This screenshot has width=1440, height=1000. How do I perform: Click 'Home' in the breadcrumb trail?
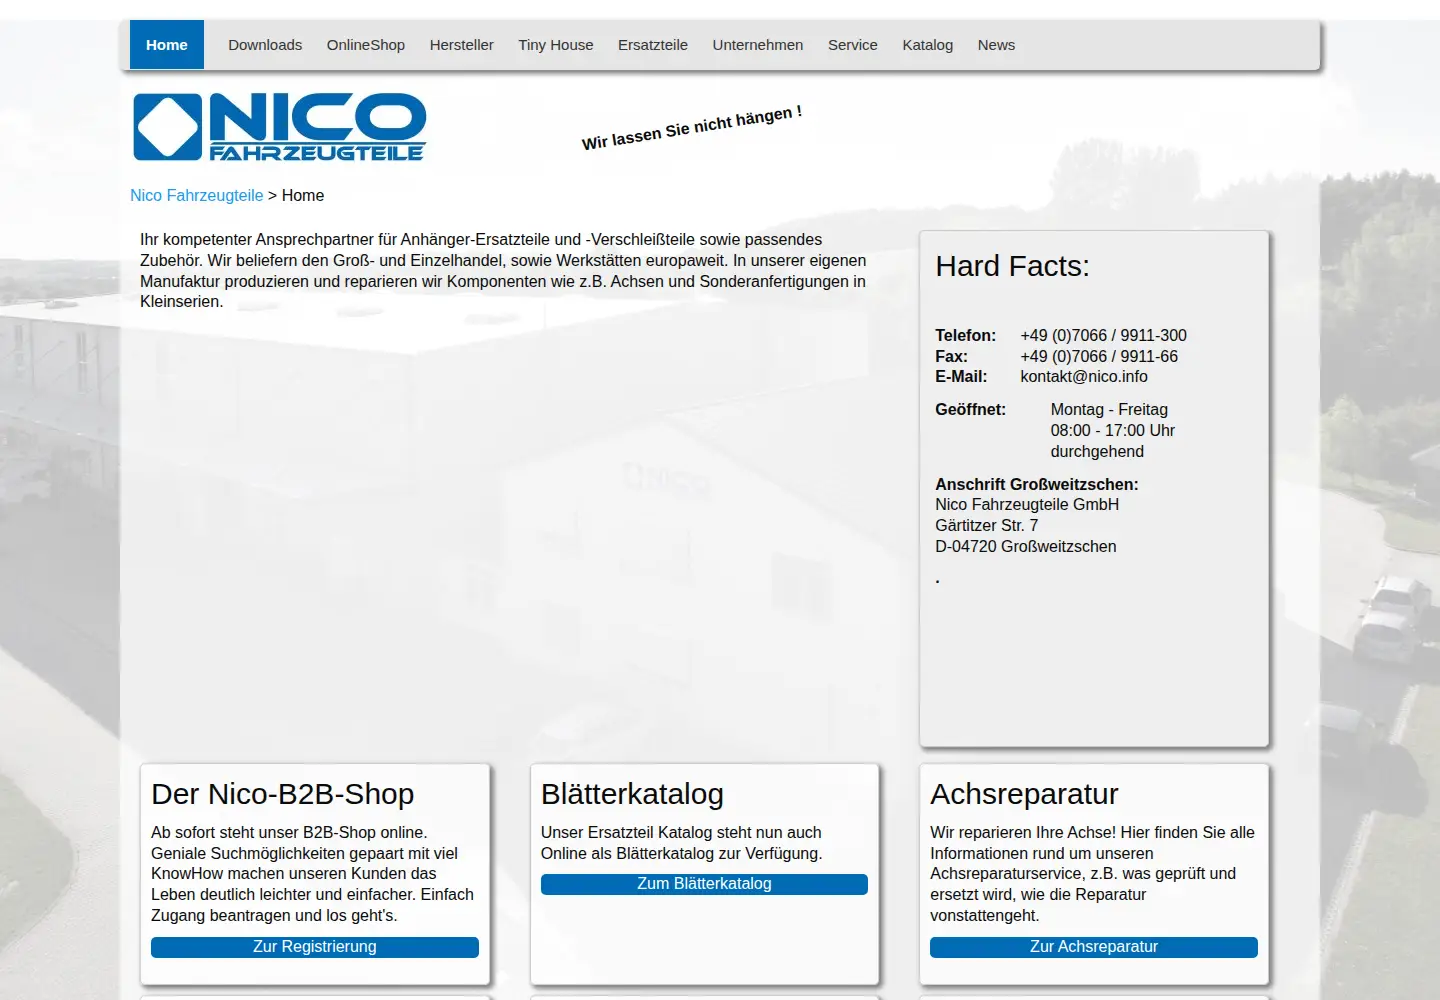(303, 196)
